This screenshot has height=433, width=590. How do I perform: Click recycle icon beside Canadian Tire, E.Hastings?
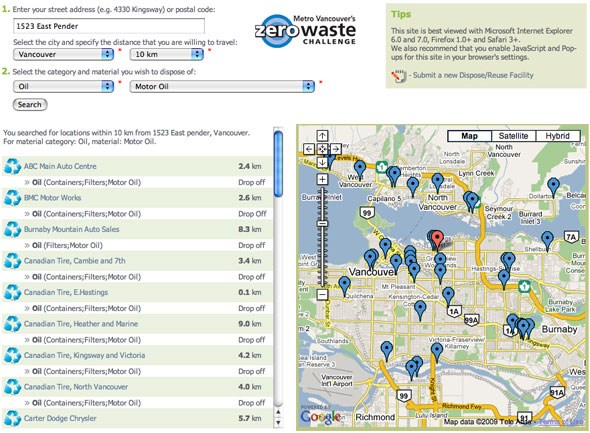12,292
